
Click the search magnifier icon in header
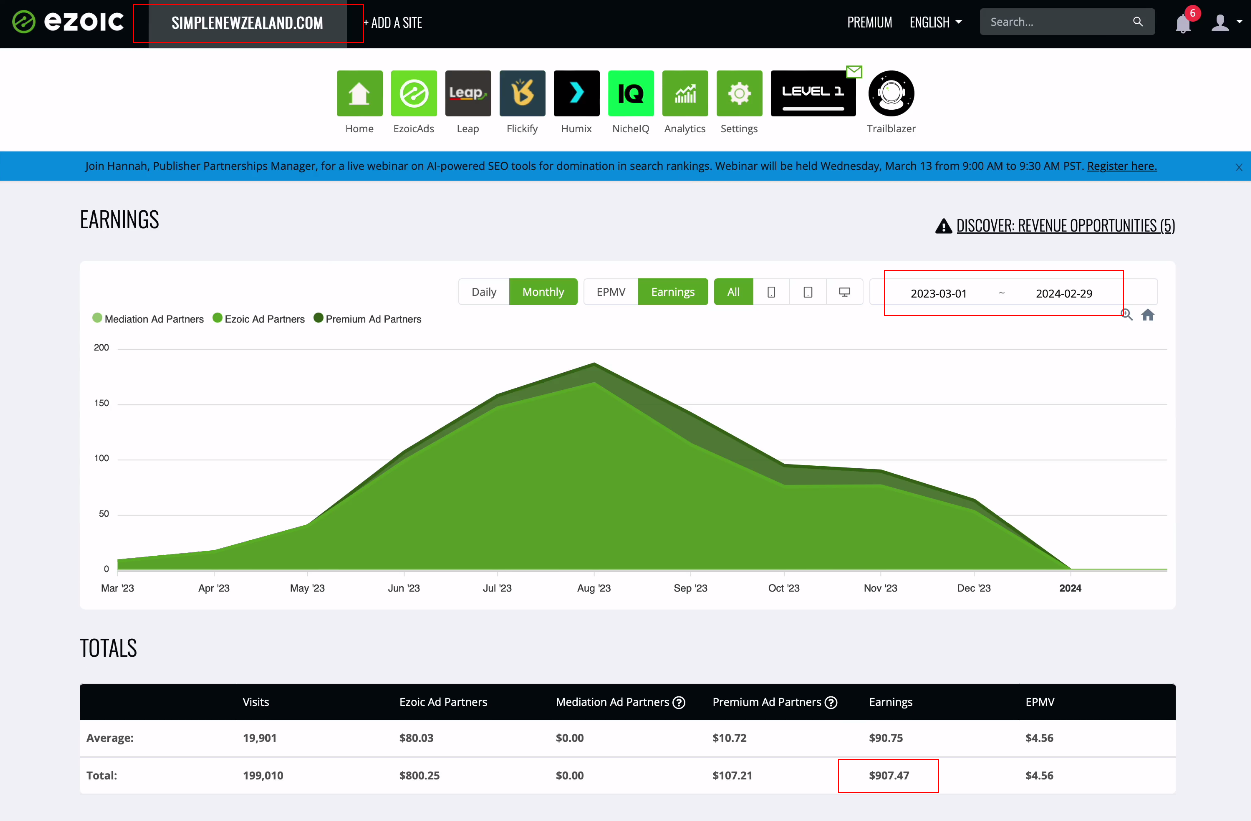tap(1138, 22)
